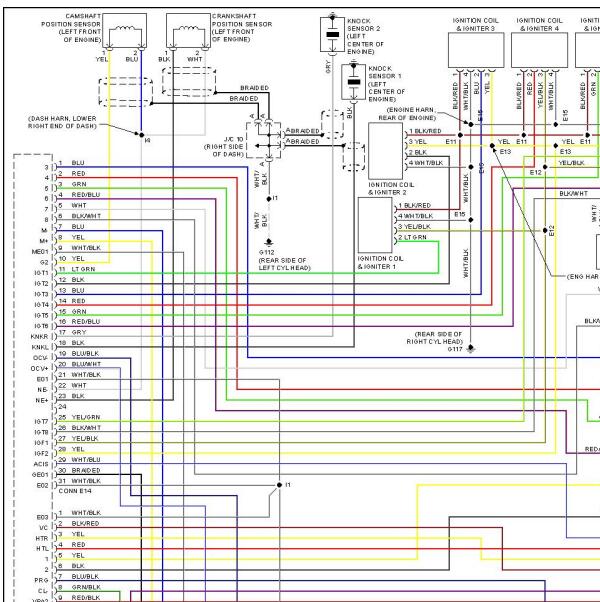The width and height of the screenshot is (600, 602).
Task: Click the Ignition Coil & Igniter 4 box
Action: 539,50
